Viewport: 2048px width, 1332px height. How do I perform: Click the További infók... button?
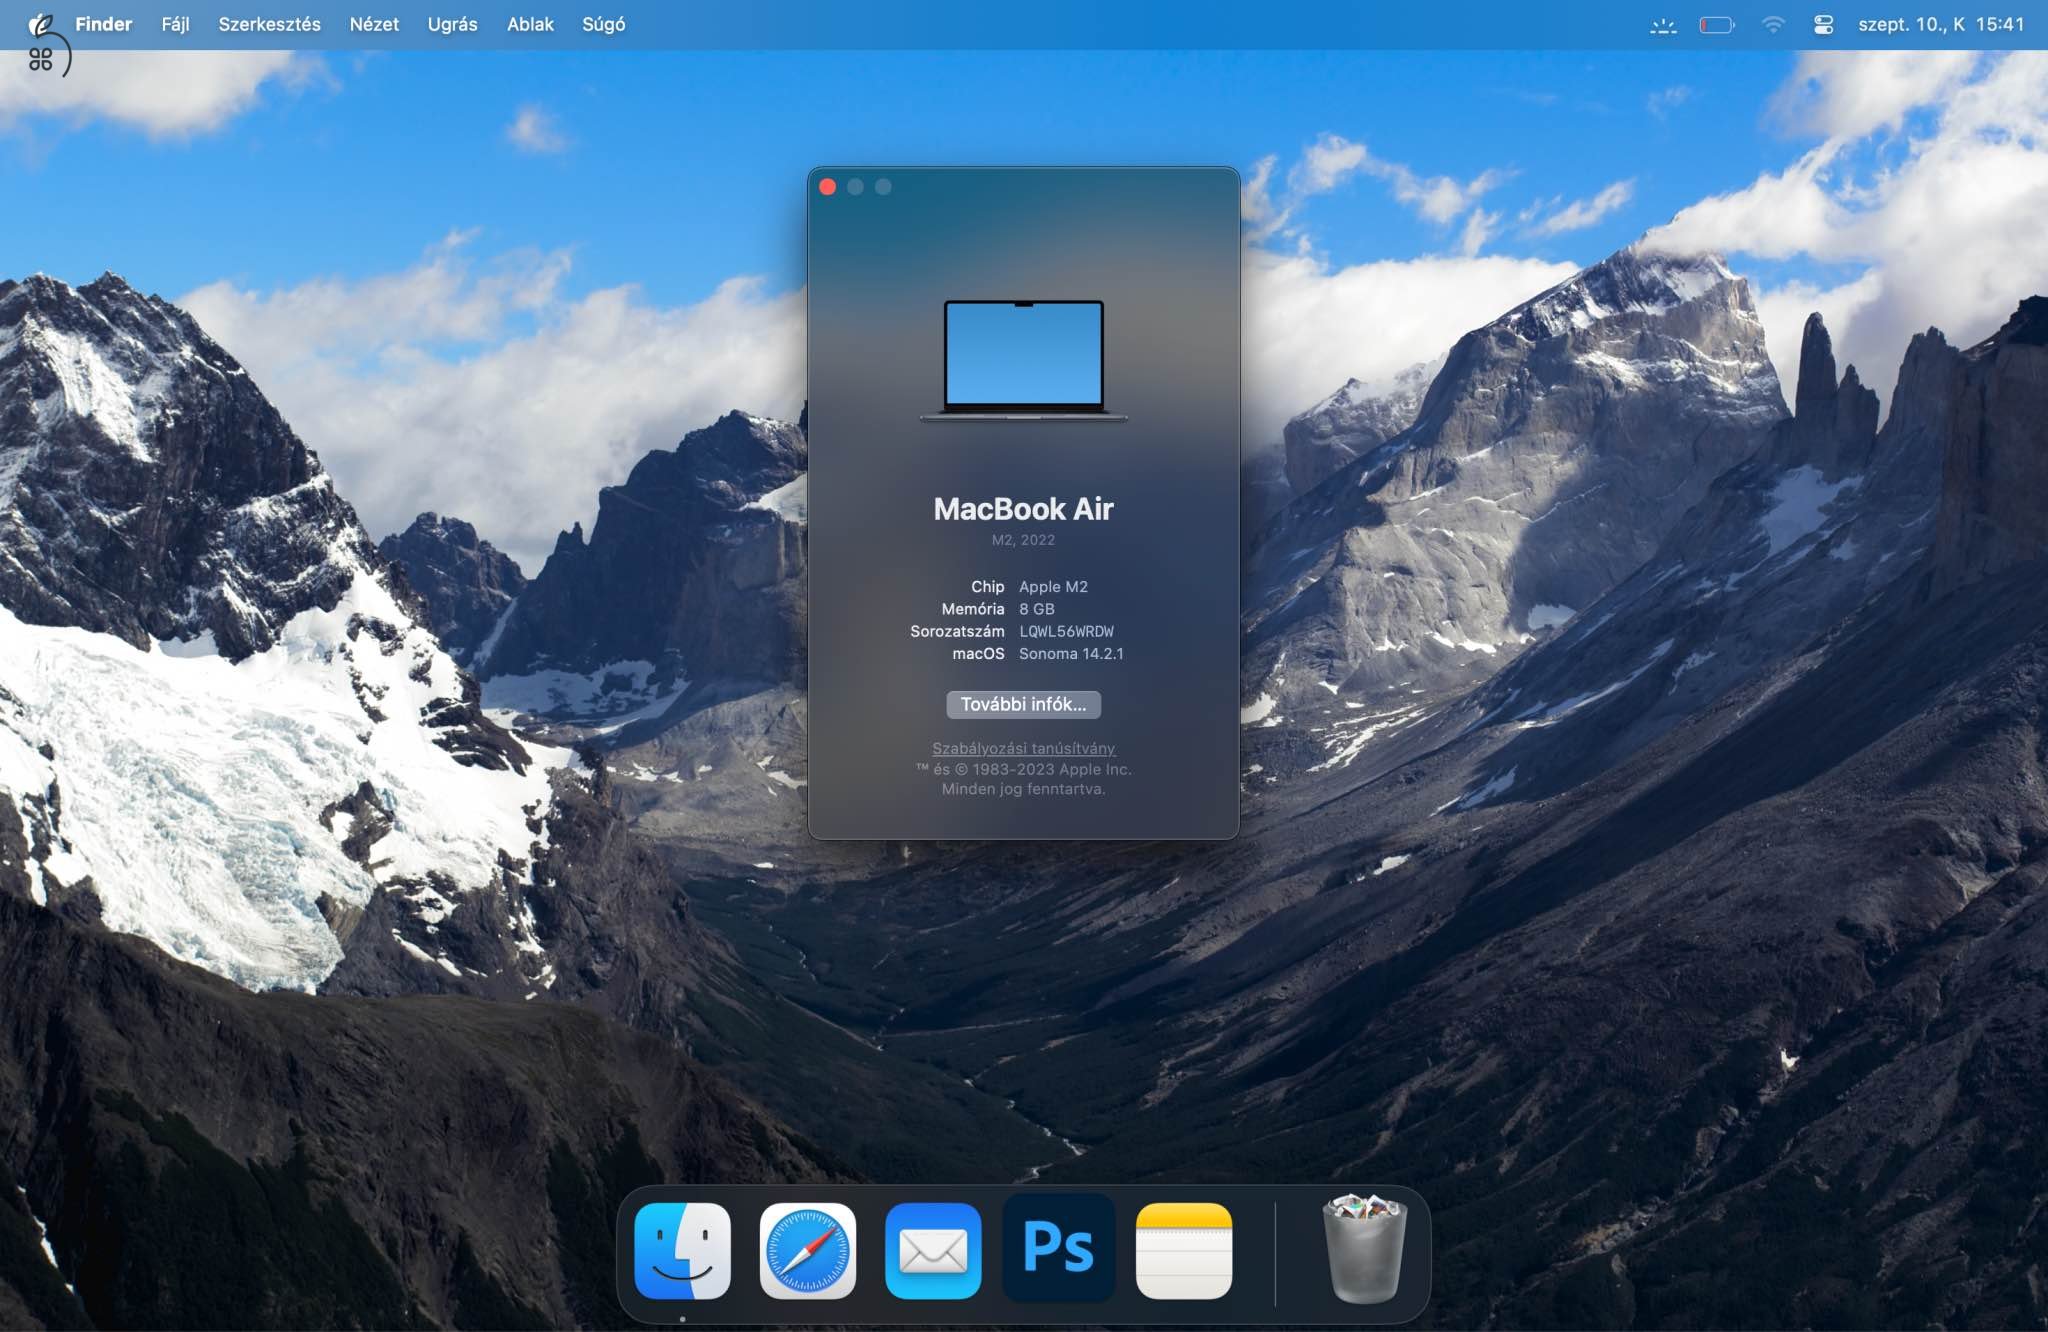(1023, 704)
